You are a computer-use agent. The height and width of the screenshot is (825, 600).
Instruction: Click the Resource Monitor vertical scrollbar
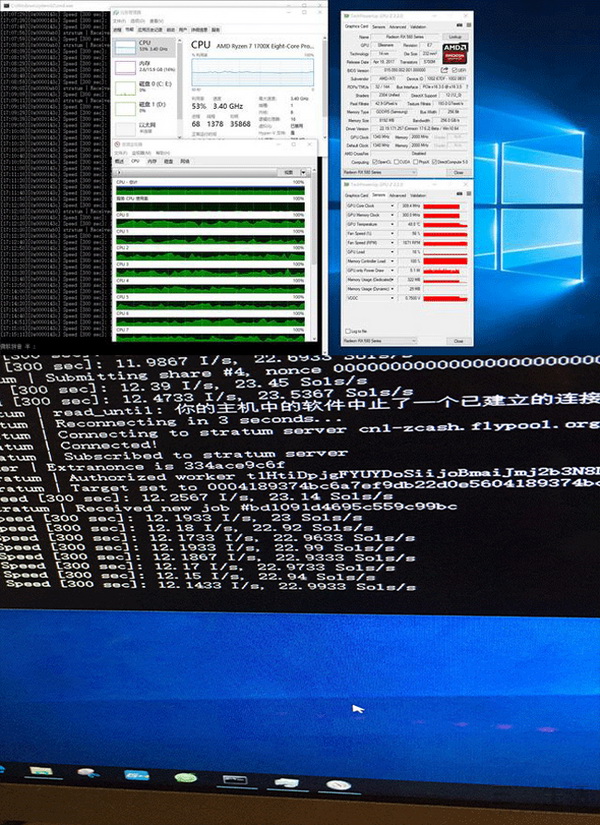(314, 255)
